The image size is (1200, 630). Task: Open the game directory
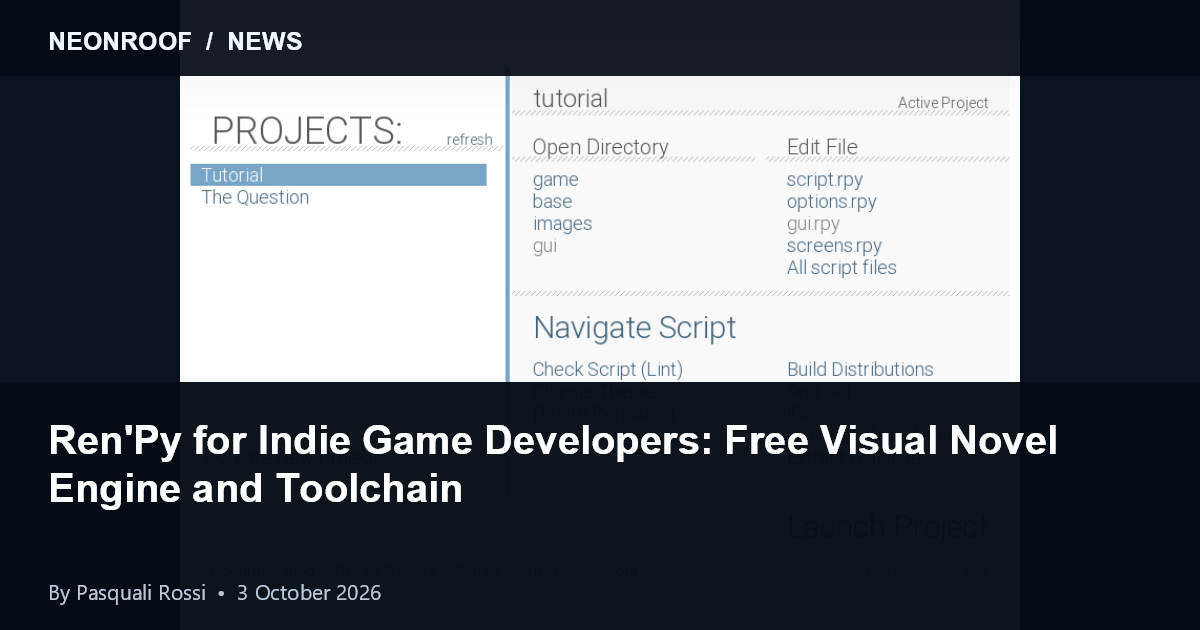coord(555,180)
